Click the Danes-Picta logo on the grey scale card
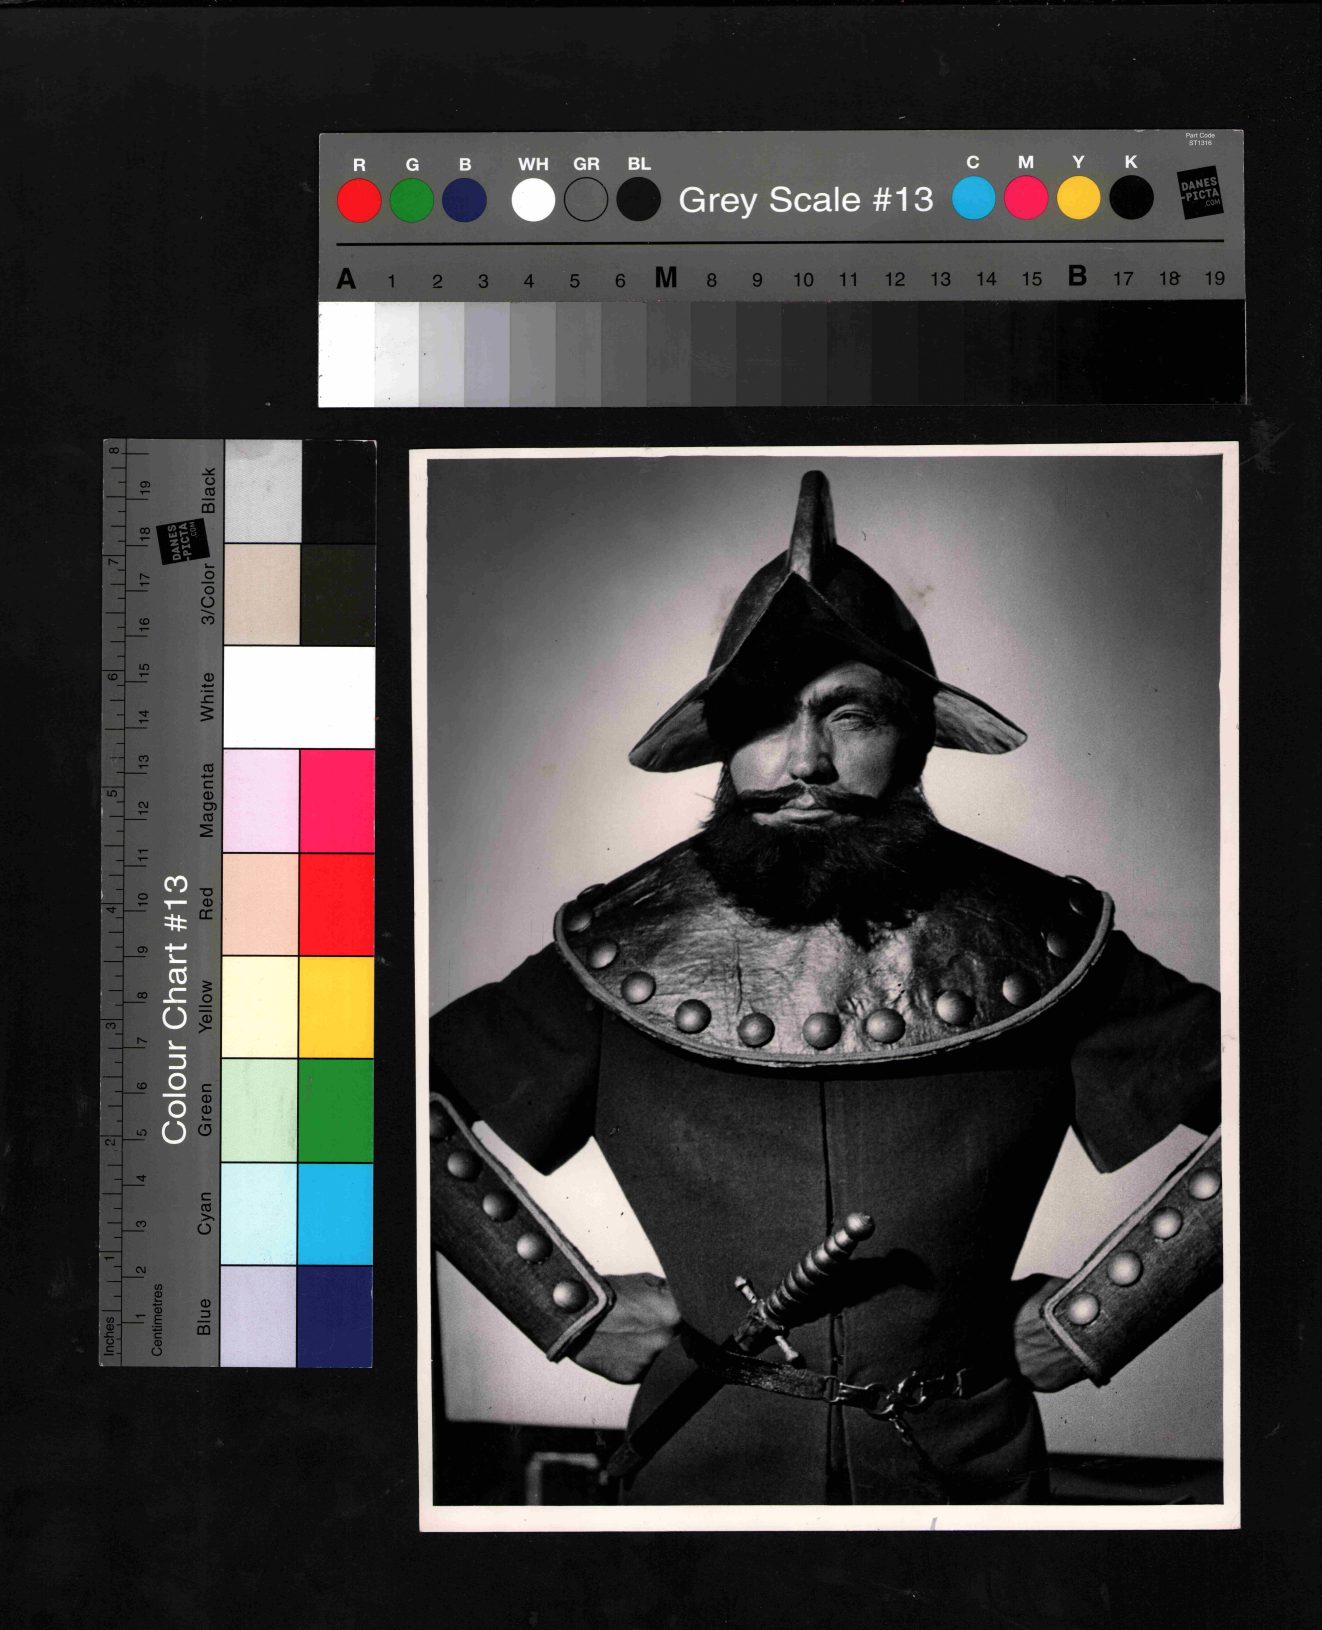Image resolution: width=1322 pixels, height=1630 pixels. 1199,192
